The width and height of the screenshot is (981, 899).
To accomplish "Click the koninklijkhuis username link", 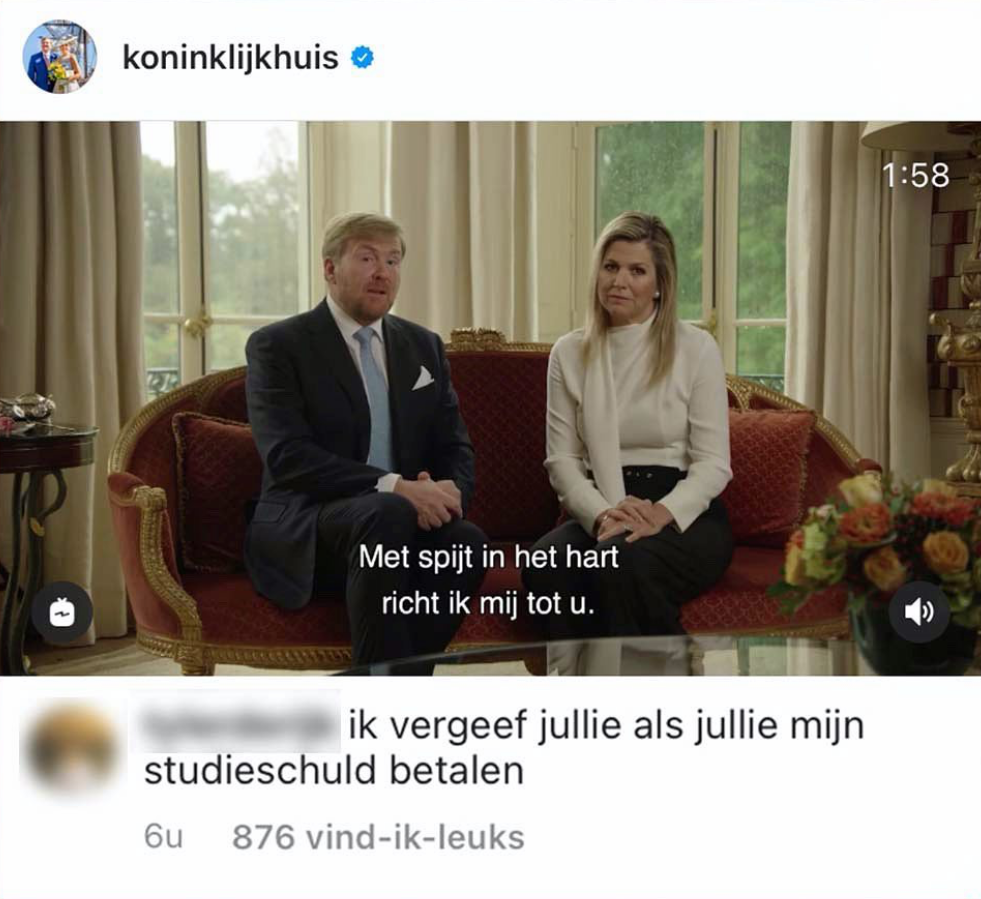I will 230,58.
